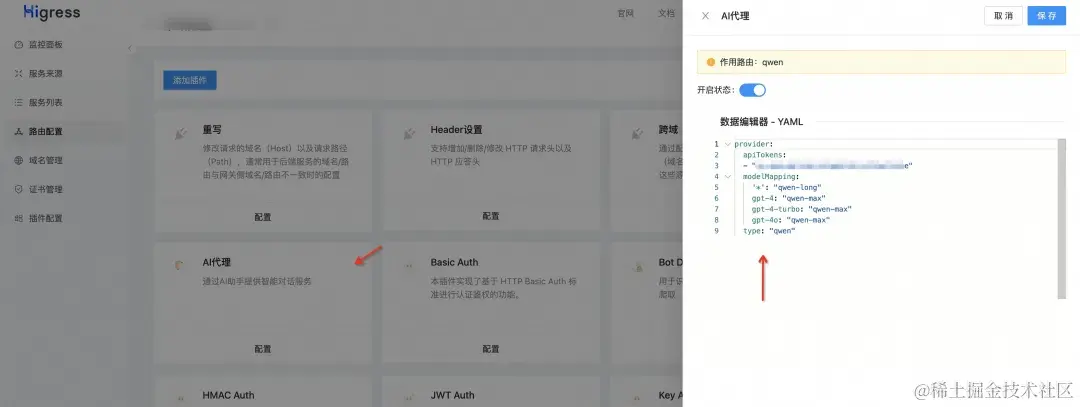Click the AI代理 plugin card icon
Viewport: 1080px width, 407px height.
coord(180,264)
